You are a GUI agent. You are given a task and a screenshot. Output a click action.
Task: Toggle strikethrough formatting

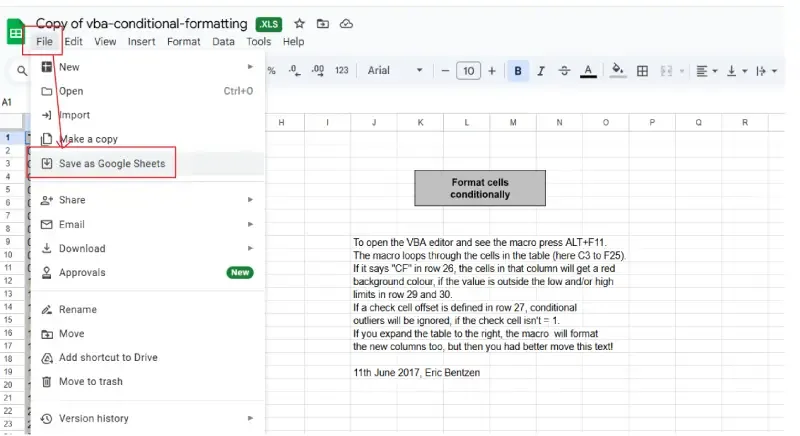(x=564, y=71)
